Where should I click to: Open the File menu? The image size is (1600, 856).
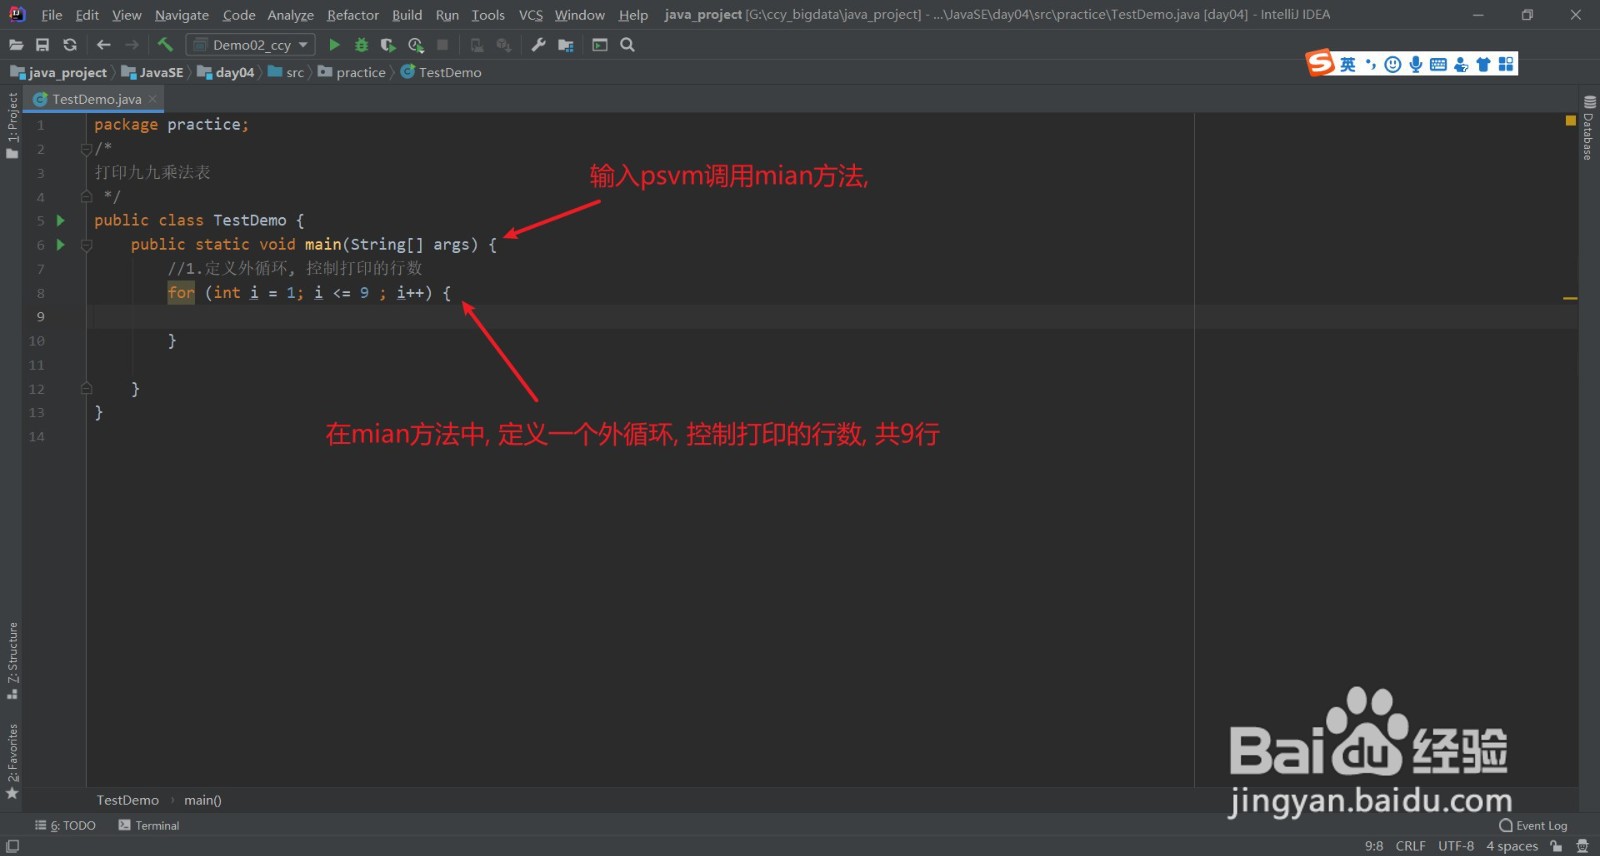click(x=51, y=15)
